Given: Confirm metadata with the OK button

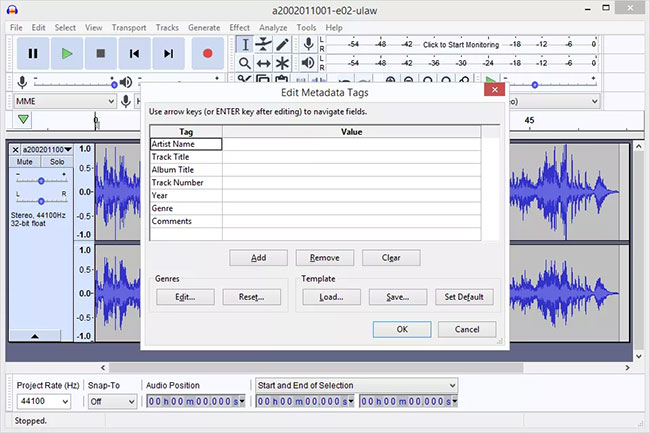Looking at the screenshot, I should 402,329.
